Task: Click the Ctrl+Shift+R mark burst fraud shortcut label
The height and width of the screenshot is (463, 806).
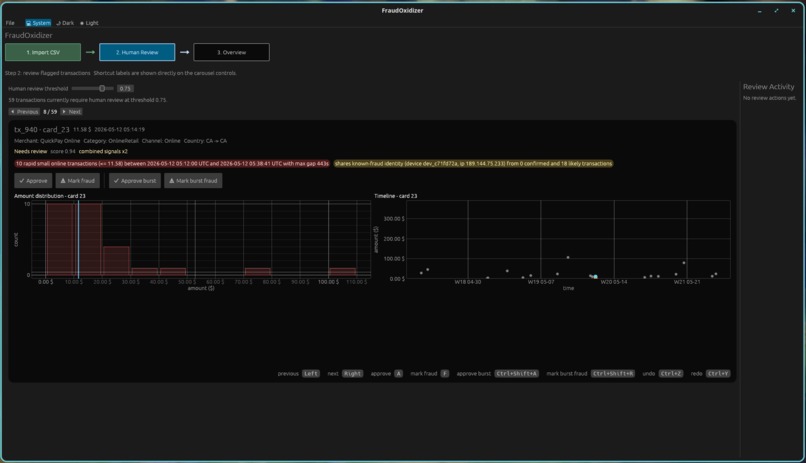Action: click(613, 374)
